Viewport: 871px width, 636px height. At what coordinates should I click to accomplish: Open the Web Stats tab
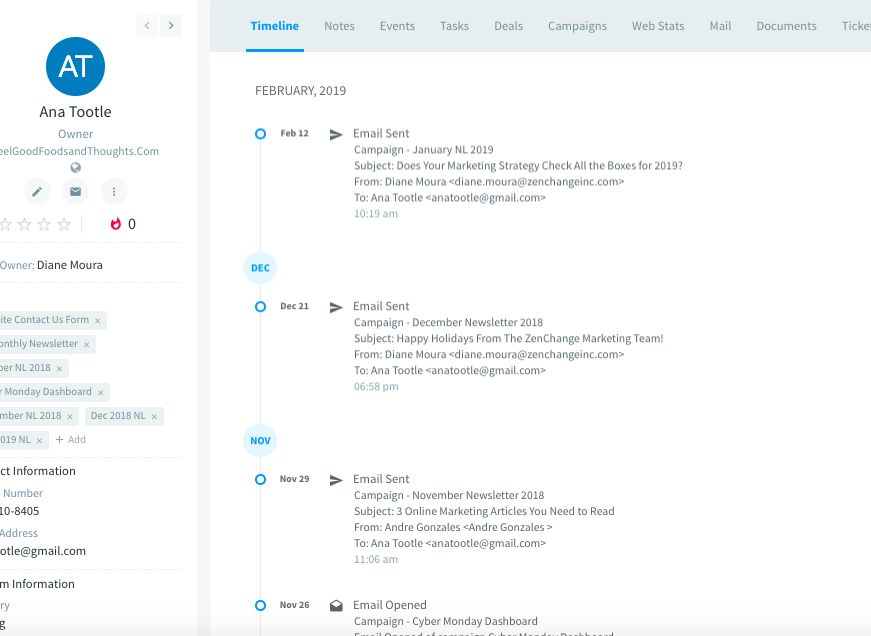point(658,26)
